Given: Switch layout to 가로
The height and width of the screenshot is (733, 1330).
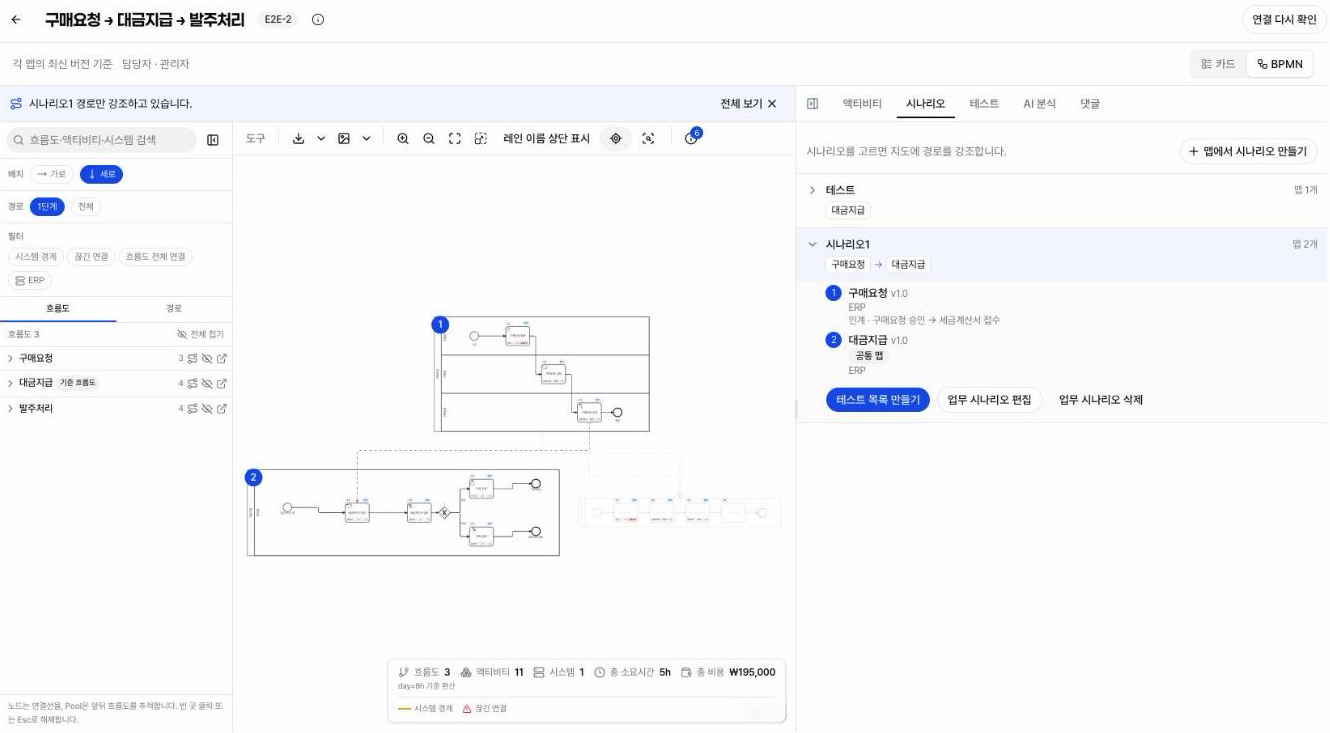Looking at the screenshot, I should 52,174.
